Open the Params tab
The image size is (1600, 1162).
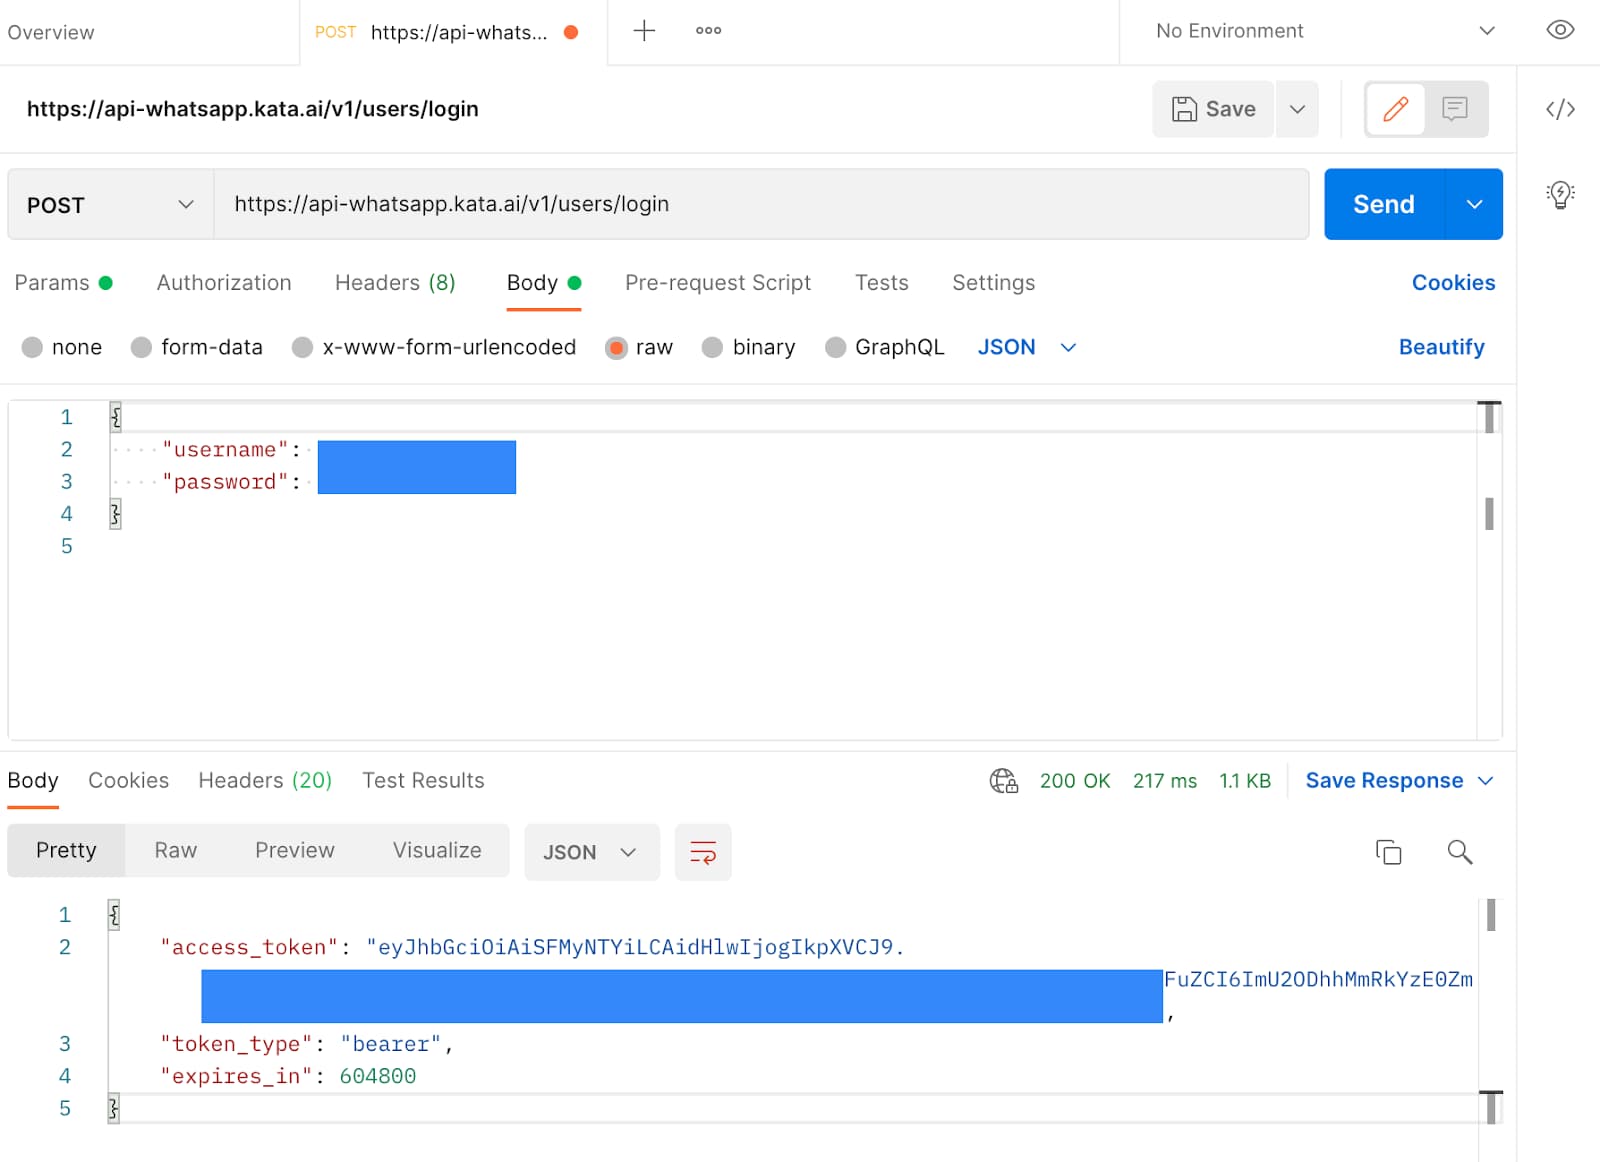(x=63, y=283)
